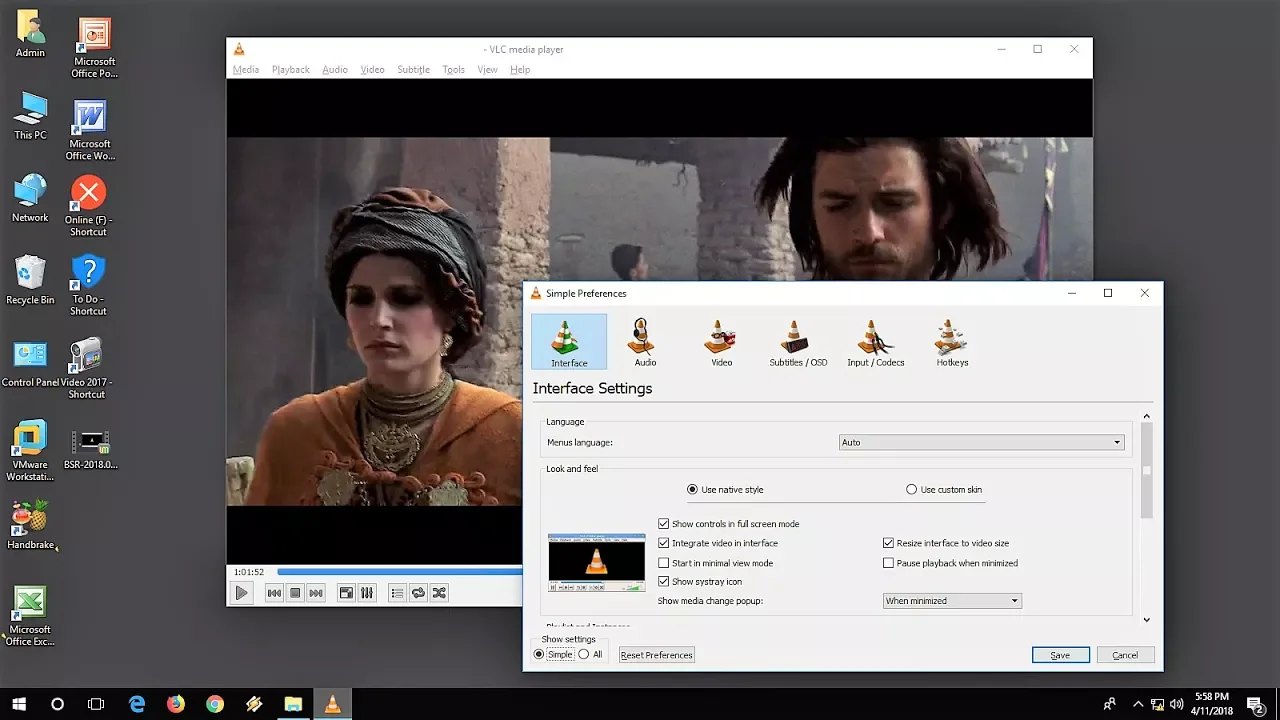Open the Video menu in VLC

pyautogui.click(x=372, y=70)
